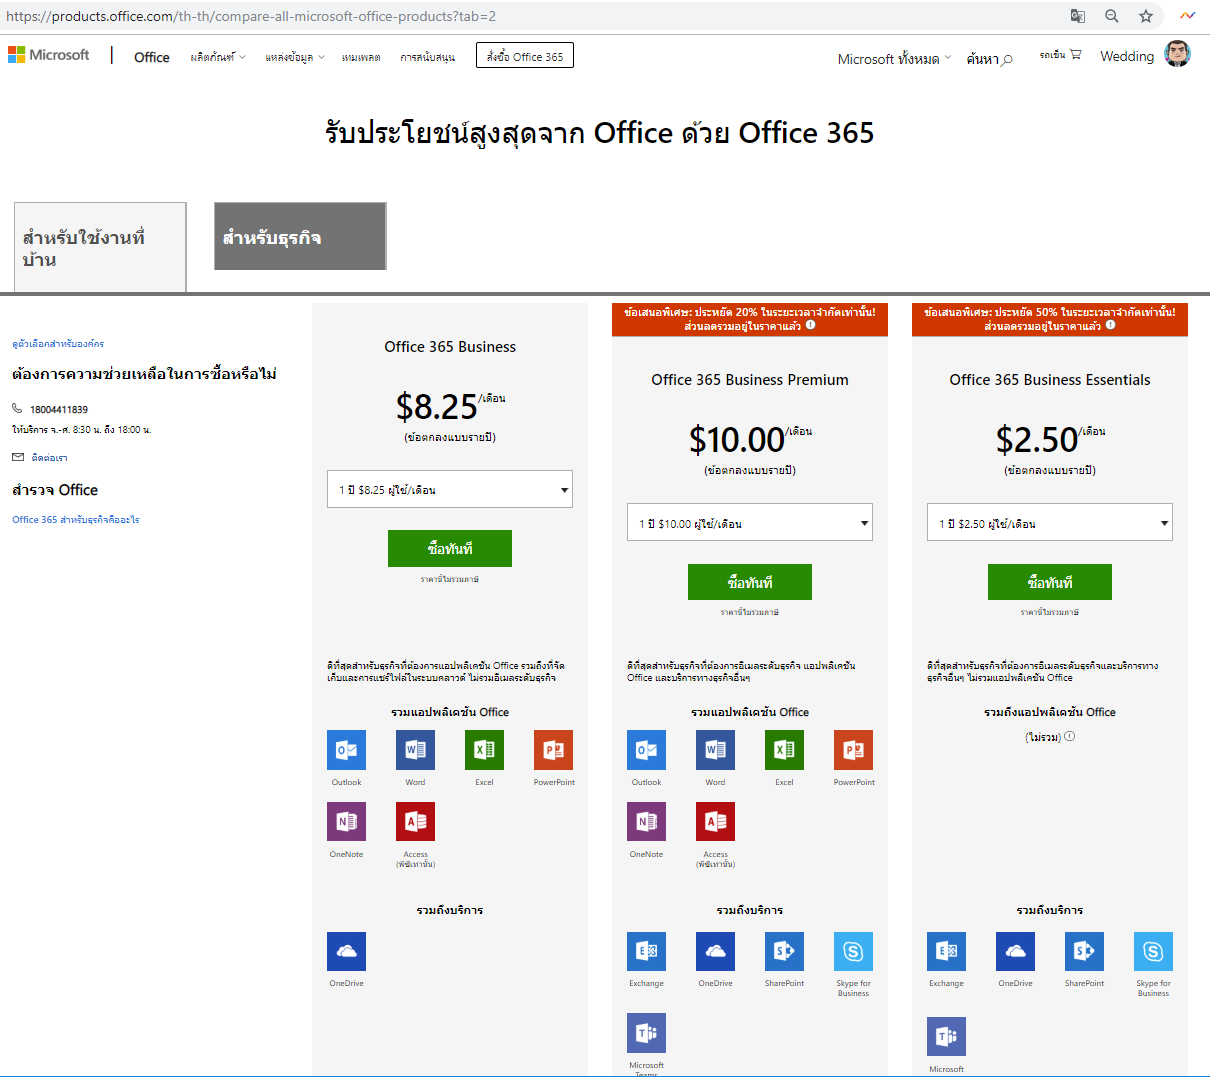Image resolution: width=1210 pixels, height=1077 pixels.
Task: Click the Exchange icon in Business Essentials column
Action: point(946,951)
